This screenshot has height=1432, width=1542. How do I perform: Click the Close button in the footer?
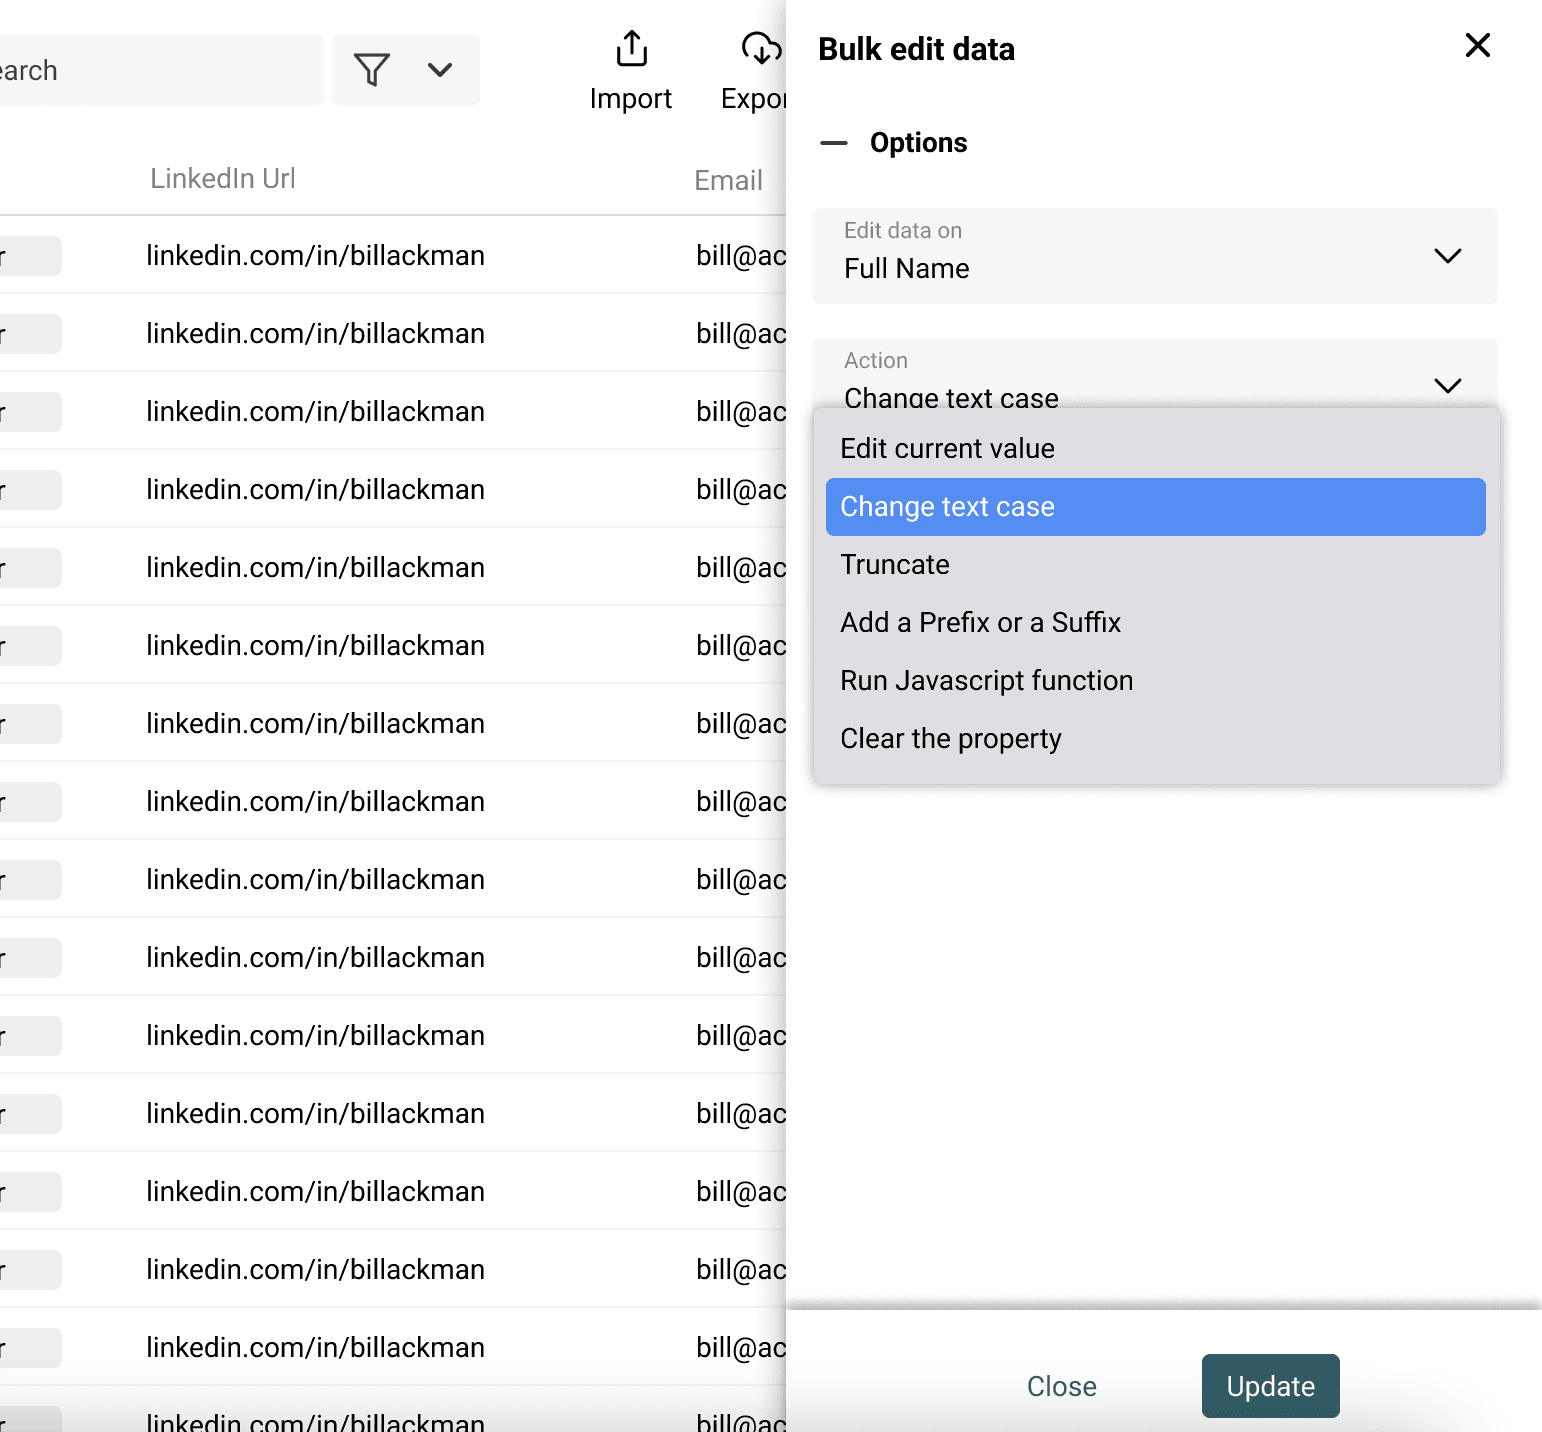pos(1061,1386)
